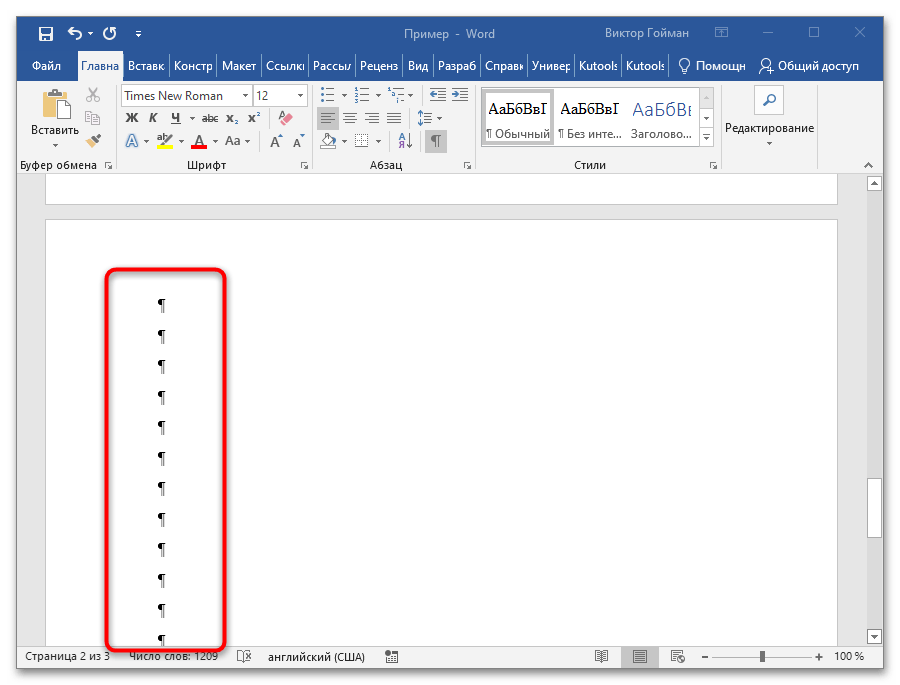Screen dimensions: 900x685
Task: Switch to the Макет tab
Action: [239, 66]
